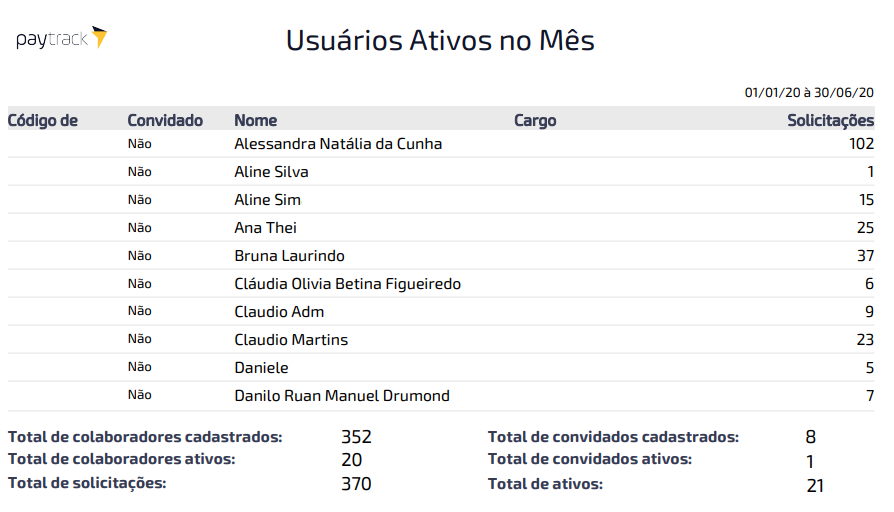
Task: Click the Aline Sim entry
Action: pos(267,200)
